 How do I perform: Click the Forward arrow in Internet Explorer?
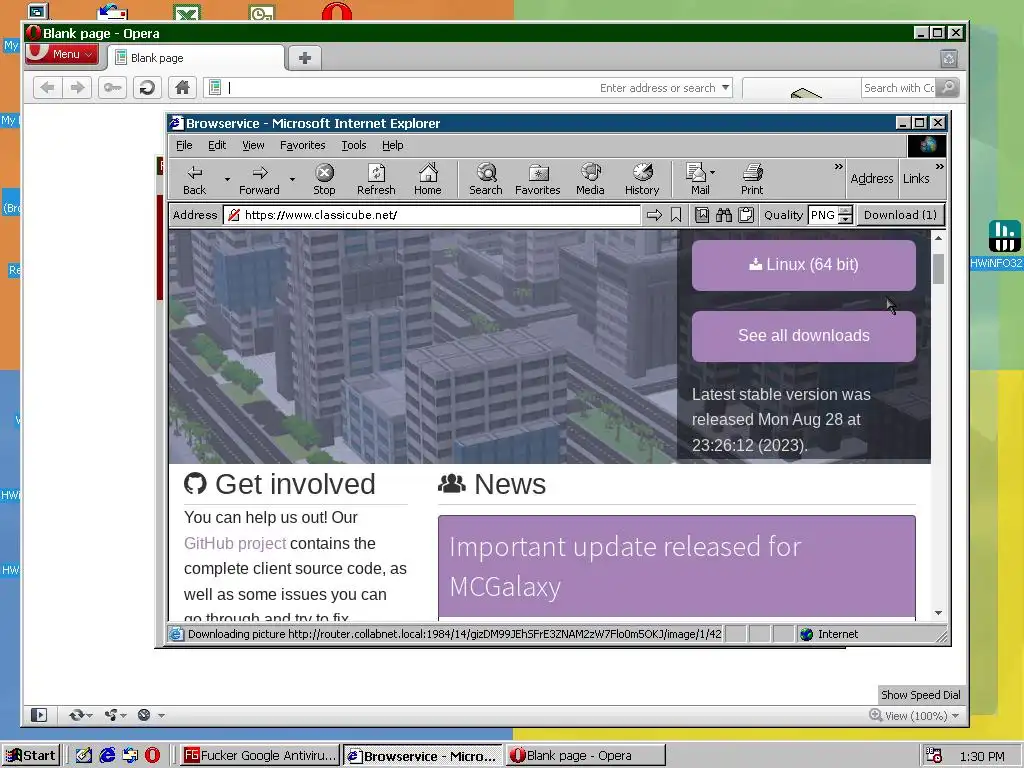(x=259, y=179)
